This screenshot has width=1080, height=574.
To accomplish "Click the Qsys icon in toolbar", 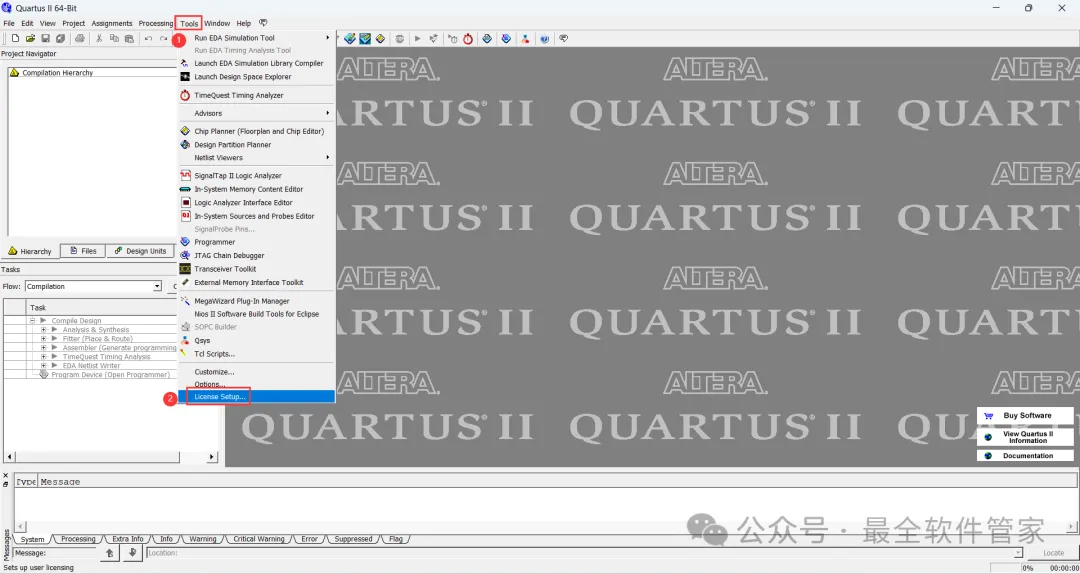I will coord(525,39).
